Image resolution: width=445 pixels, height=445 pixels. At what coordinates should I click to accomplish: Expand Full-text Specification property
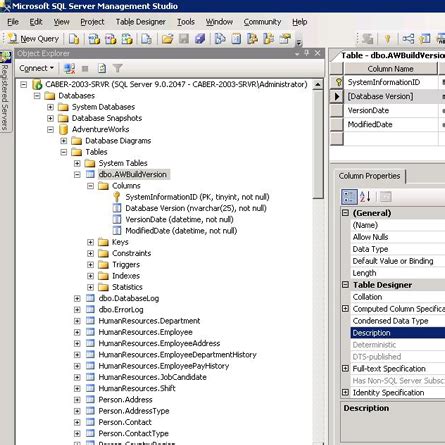point(346,368)
